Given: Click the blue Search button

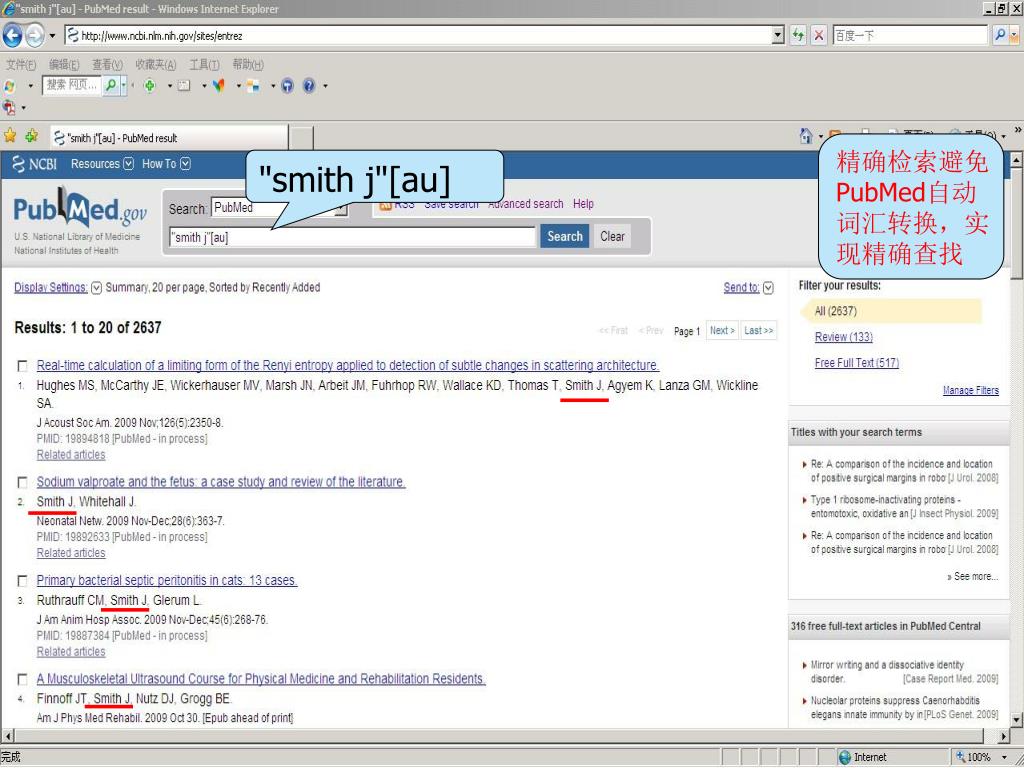Looking at the screenshot, I should pos(564,236).
